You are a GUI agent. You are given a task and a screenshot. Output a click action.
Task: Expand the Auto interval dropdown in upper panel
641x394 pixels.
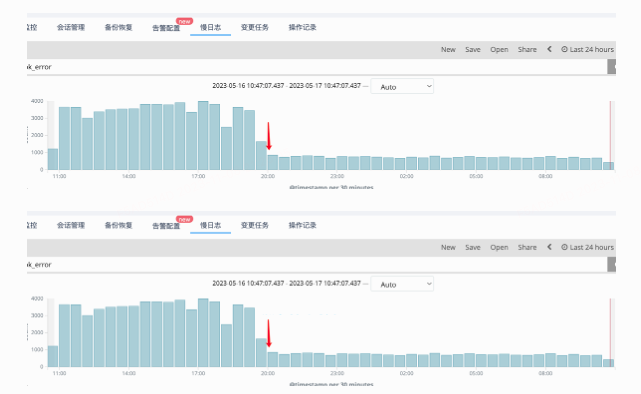point(402,87)
